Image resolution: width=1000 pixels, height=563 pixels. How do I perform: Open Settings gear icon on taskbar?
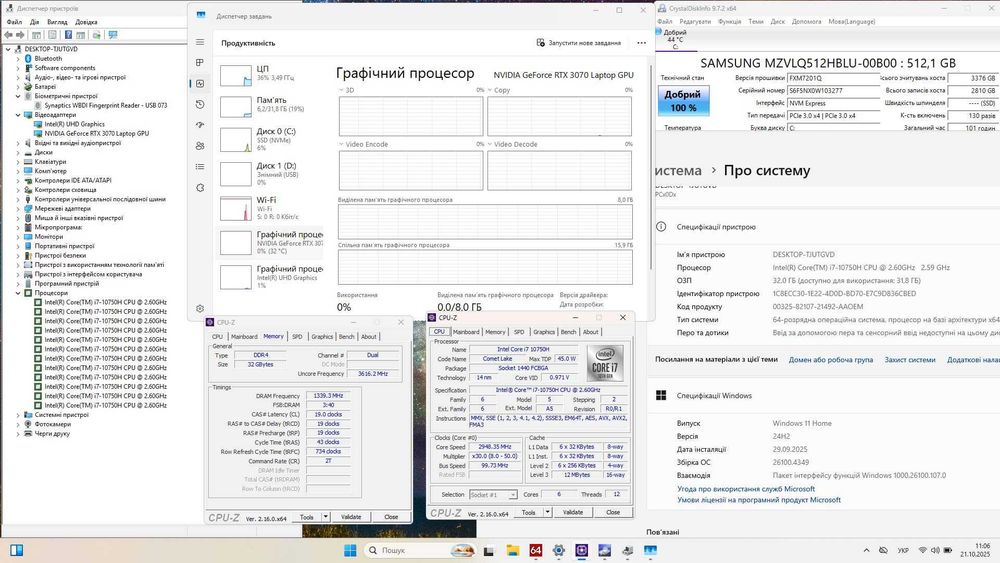tap(559, 550)
